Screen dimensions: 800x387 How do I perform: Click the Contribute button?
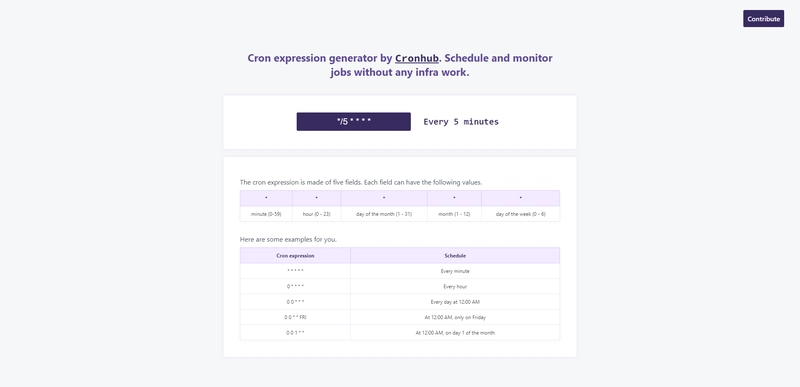click(763, 19)
